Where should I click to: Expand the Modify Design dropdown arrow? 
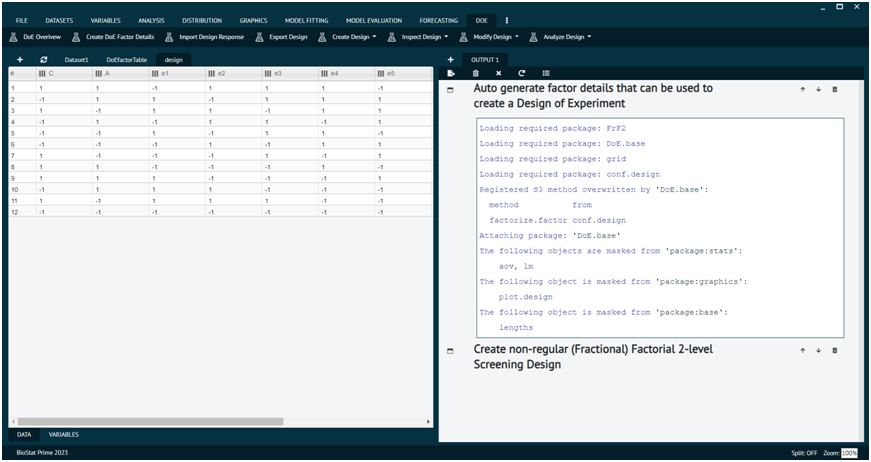coord(517,37)
